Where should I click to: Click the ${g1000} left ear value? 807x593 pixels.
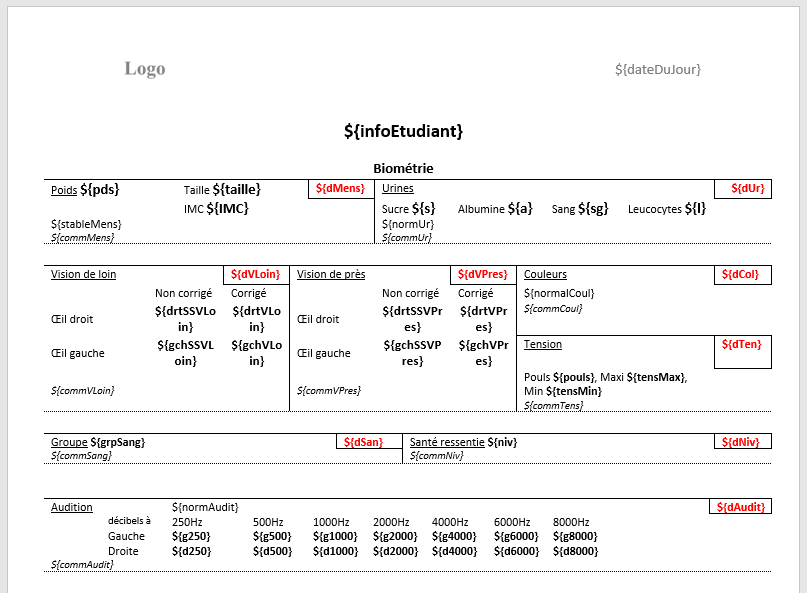pos(335,537)
